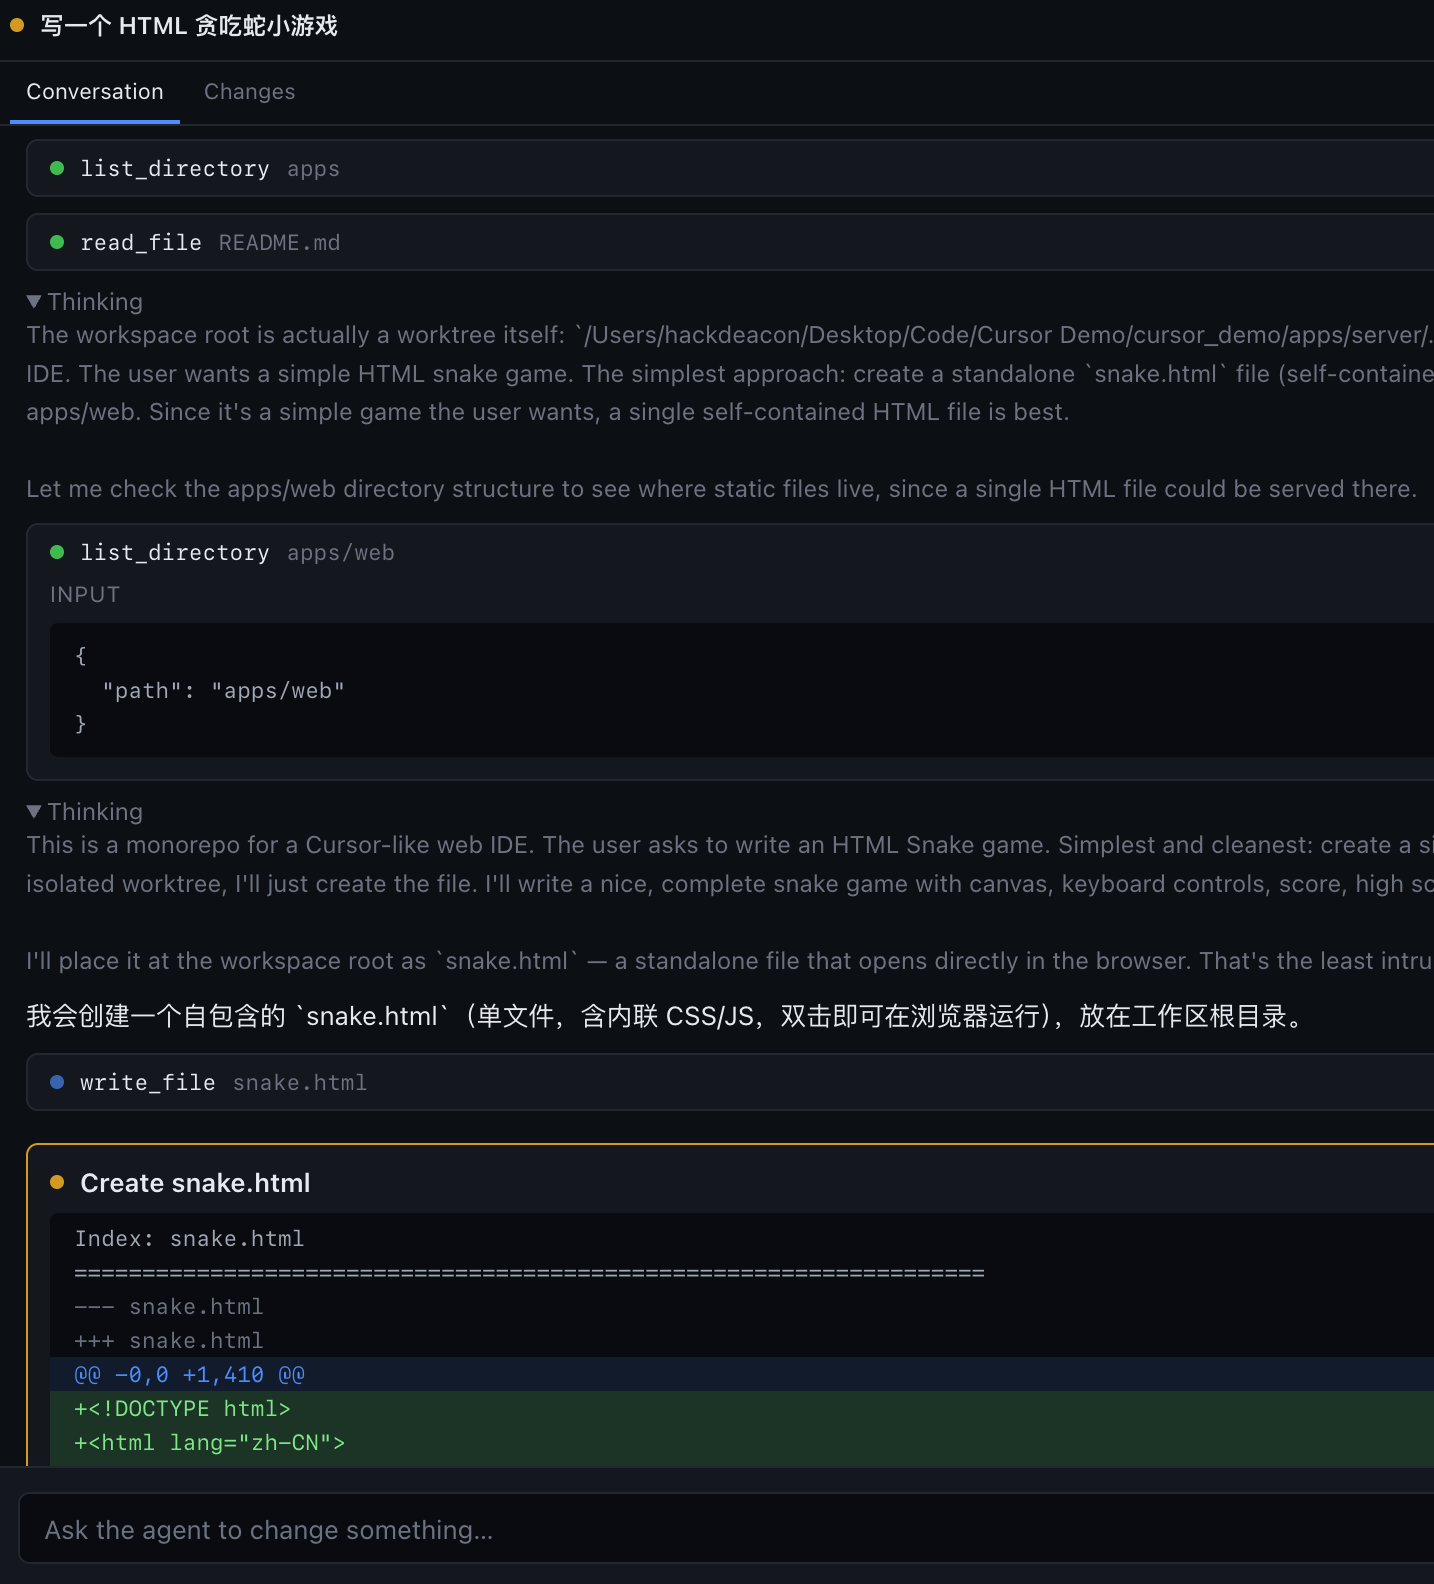Click the line starting "The workspace root is actually"
The image size is (1434, 1584).
click(730, 335)
